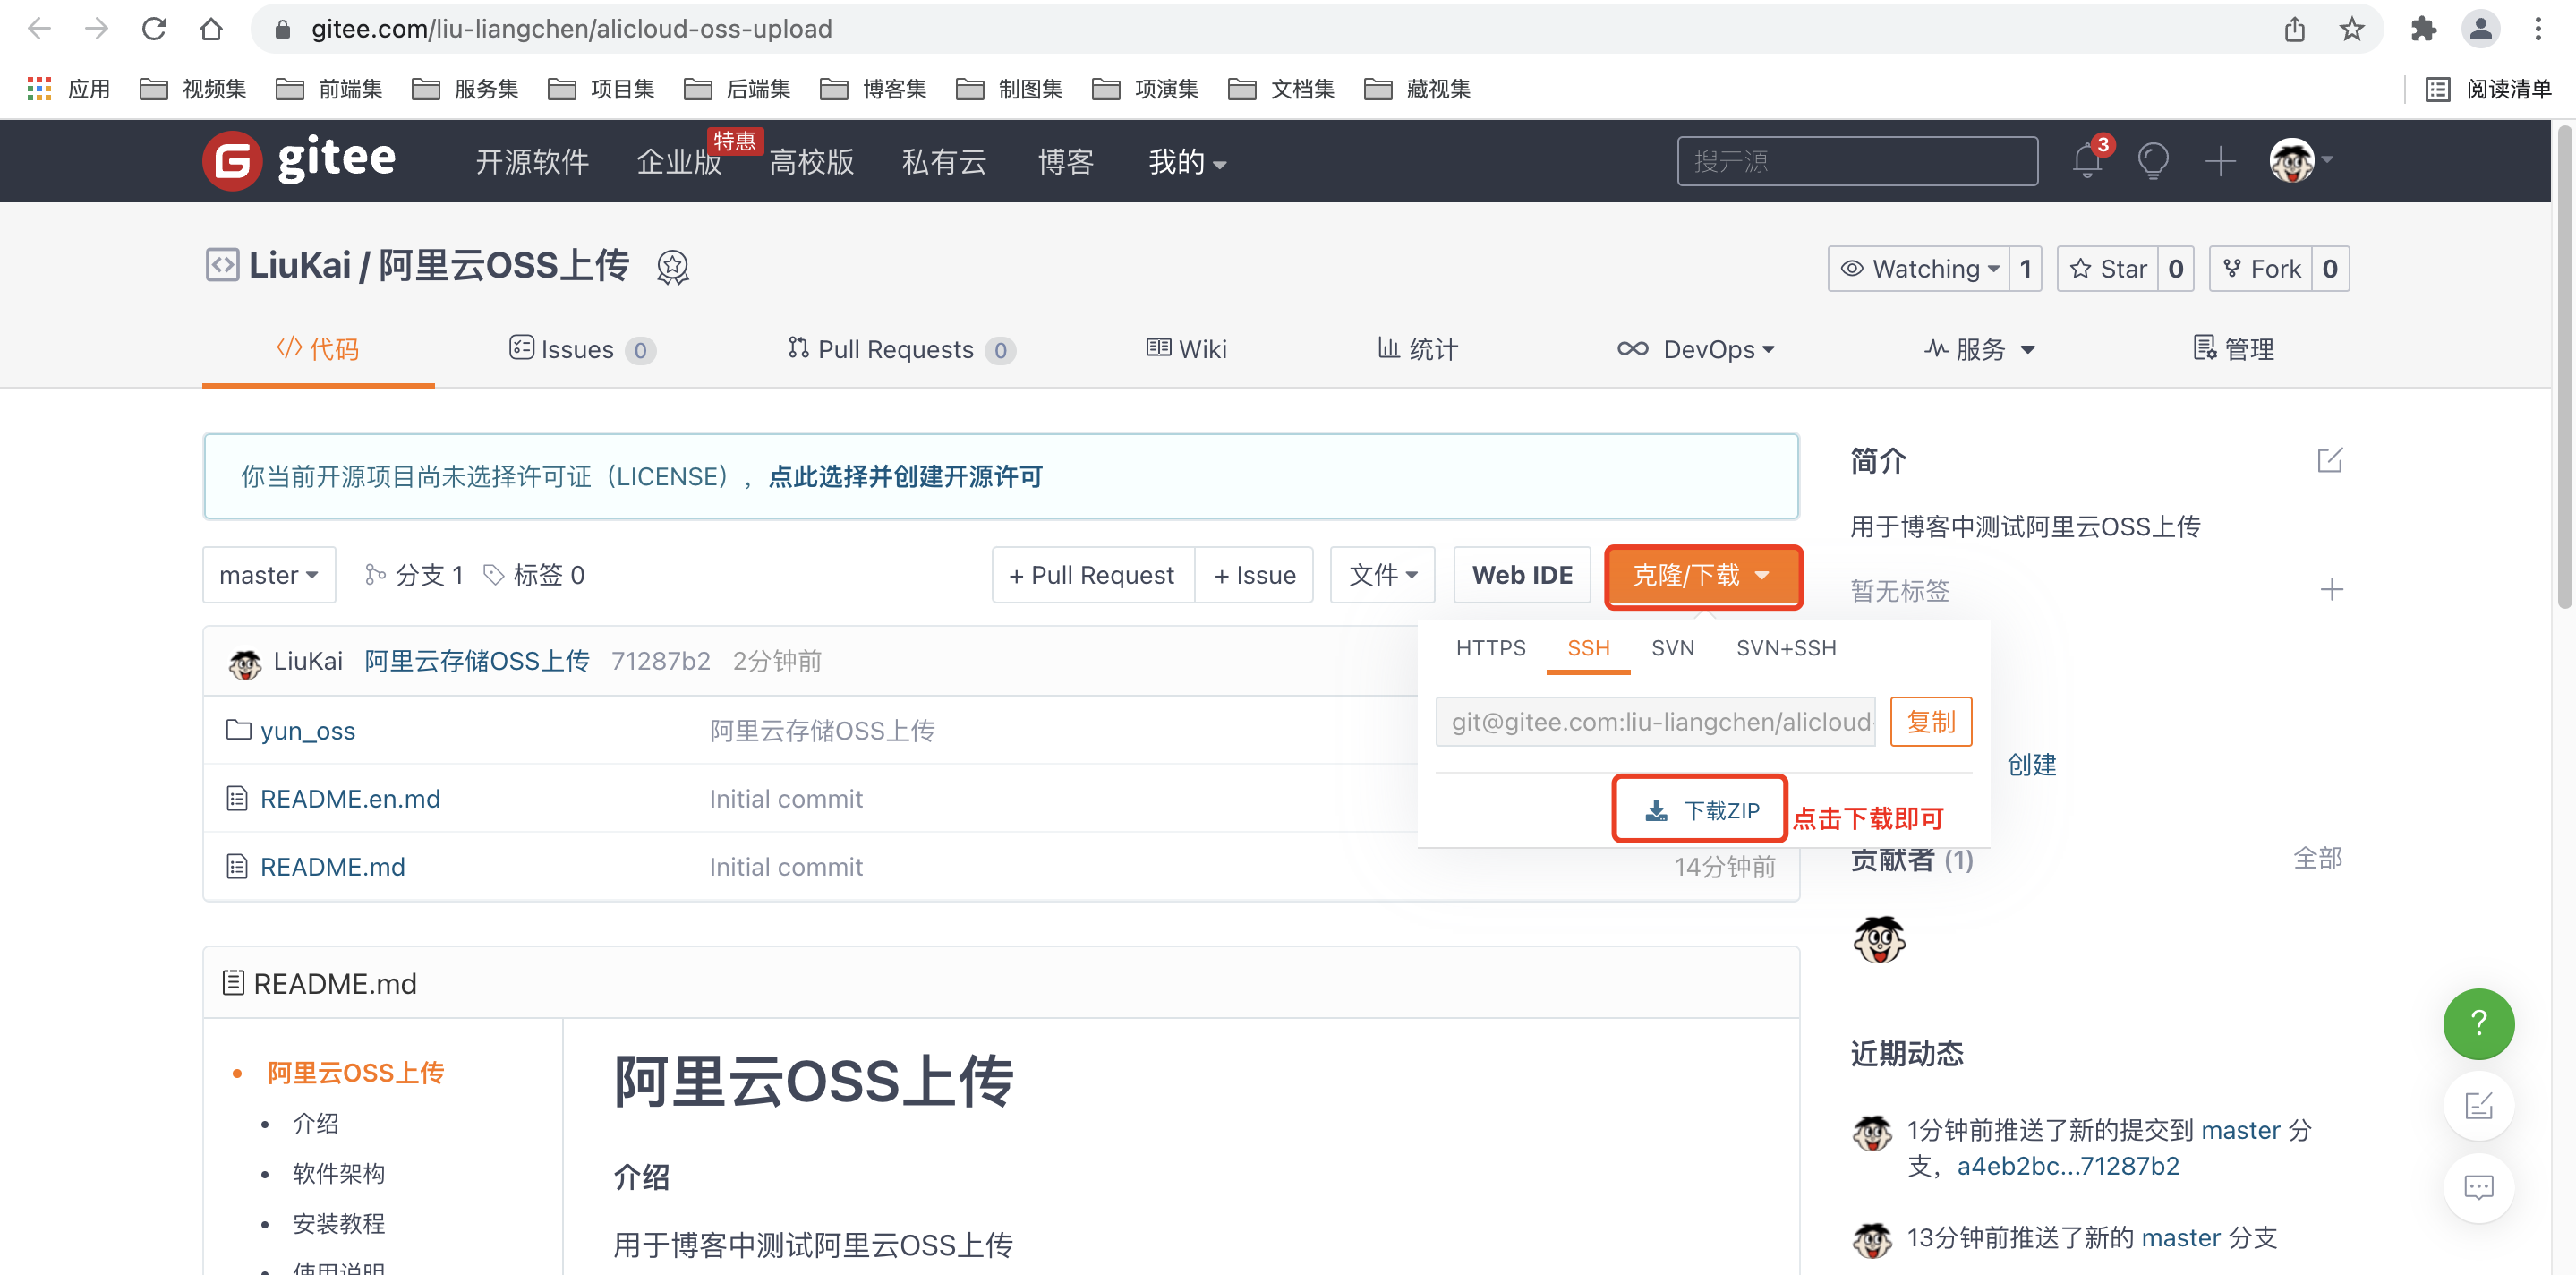2576x1275 pixels.
Task: Click contributor avatar under 贡献者
Action: click(x=1879, y=940)
